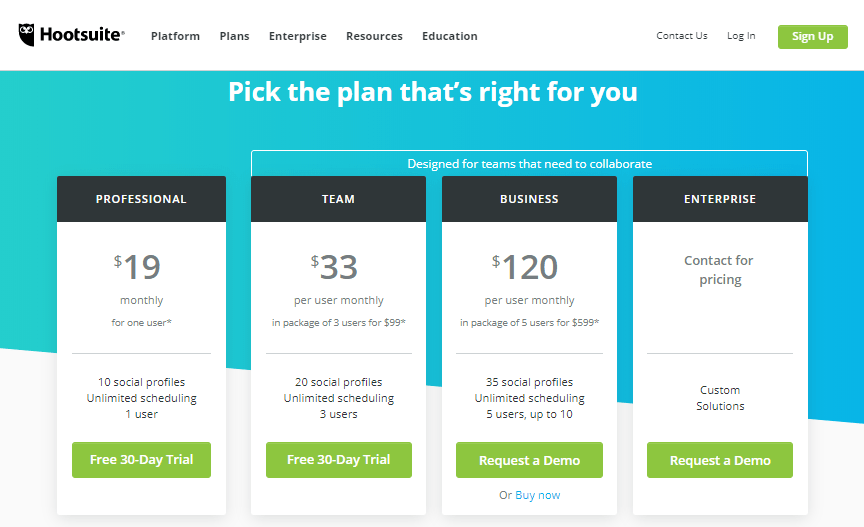Select the Team plan header
Screen dimensions: 864x527
[x=338, y=199]
